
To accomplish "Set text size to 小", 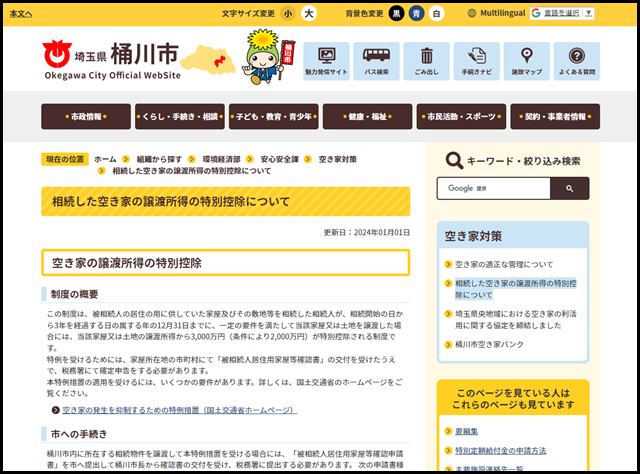I will point(288,14).
